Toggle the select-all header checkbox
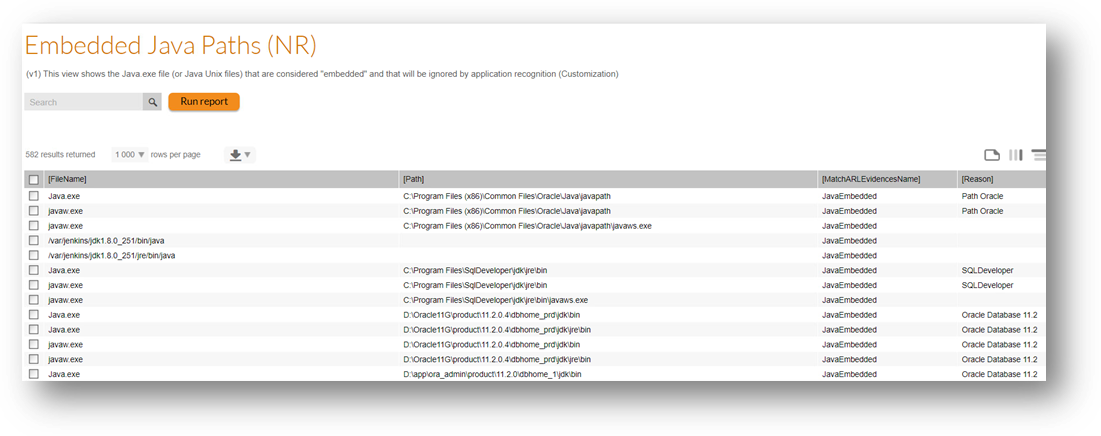Screen dimensions: 1101x436 tap(34, 180)
